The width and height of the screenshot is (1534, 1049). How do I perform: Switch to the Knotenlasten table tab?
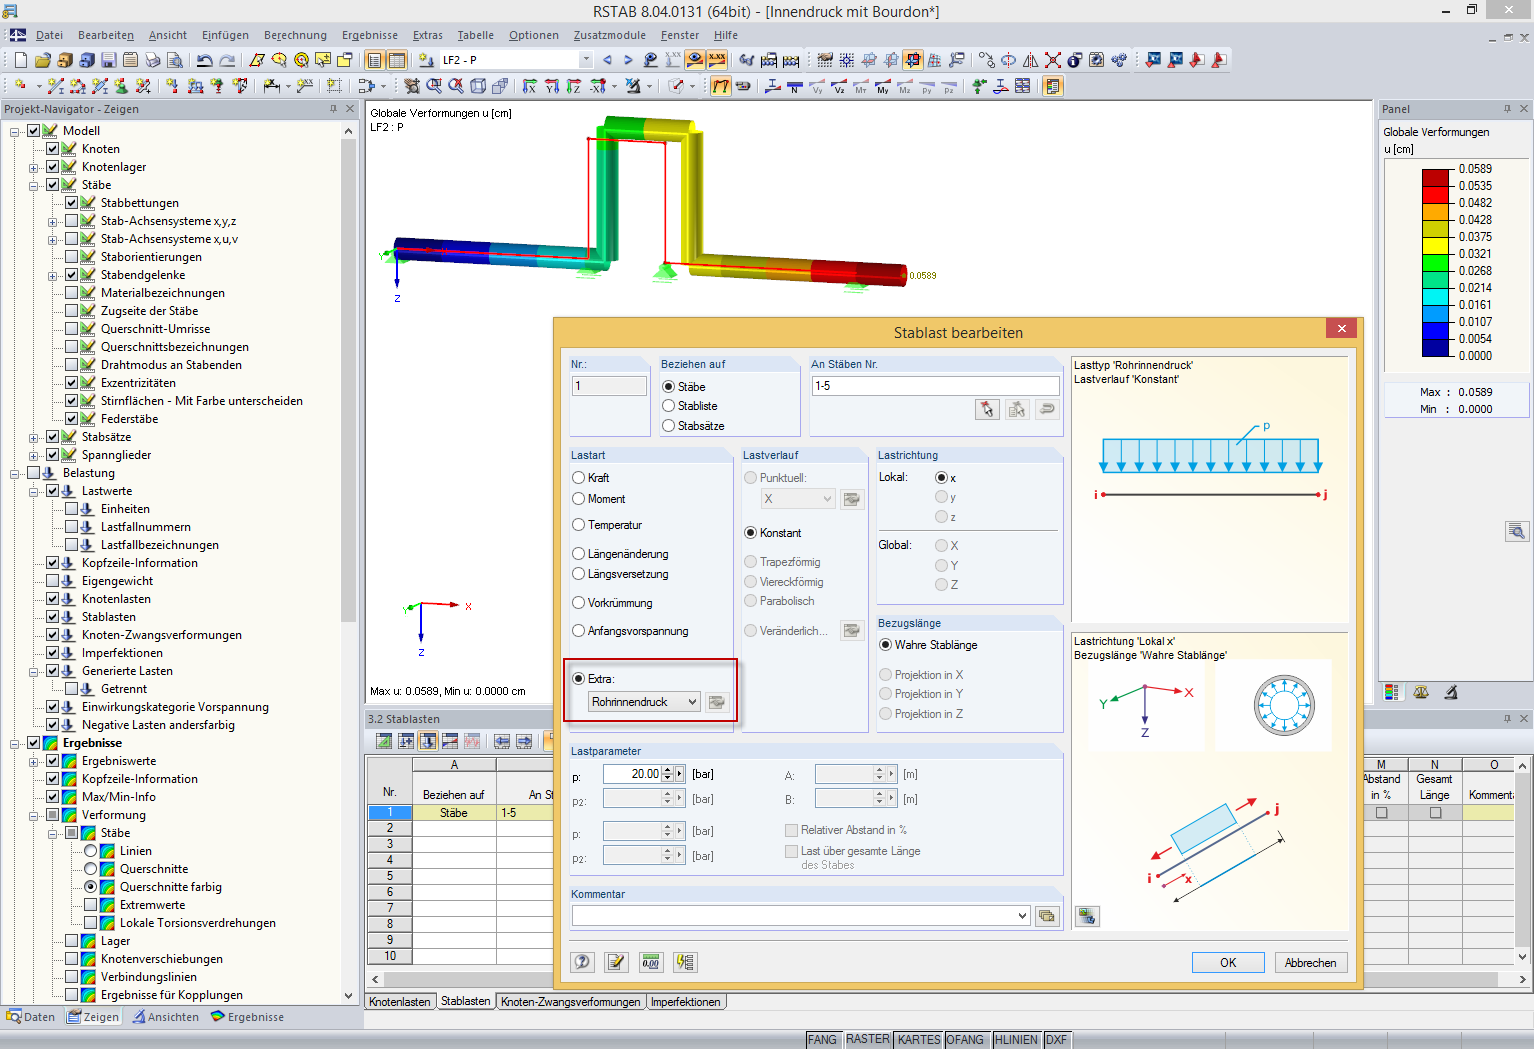point(400,1002)
